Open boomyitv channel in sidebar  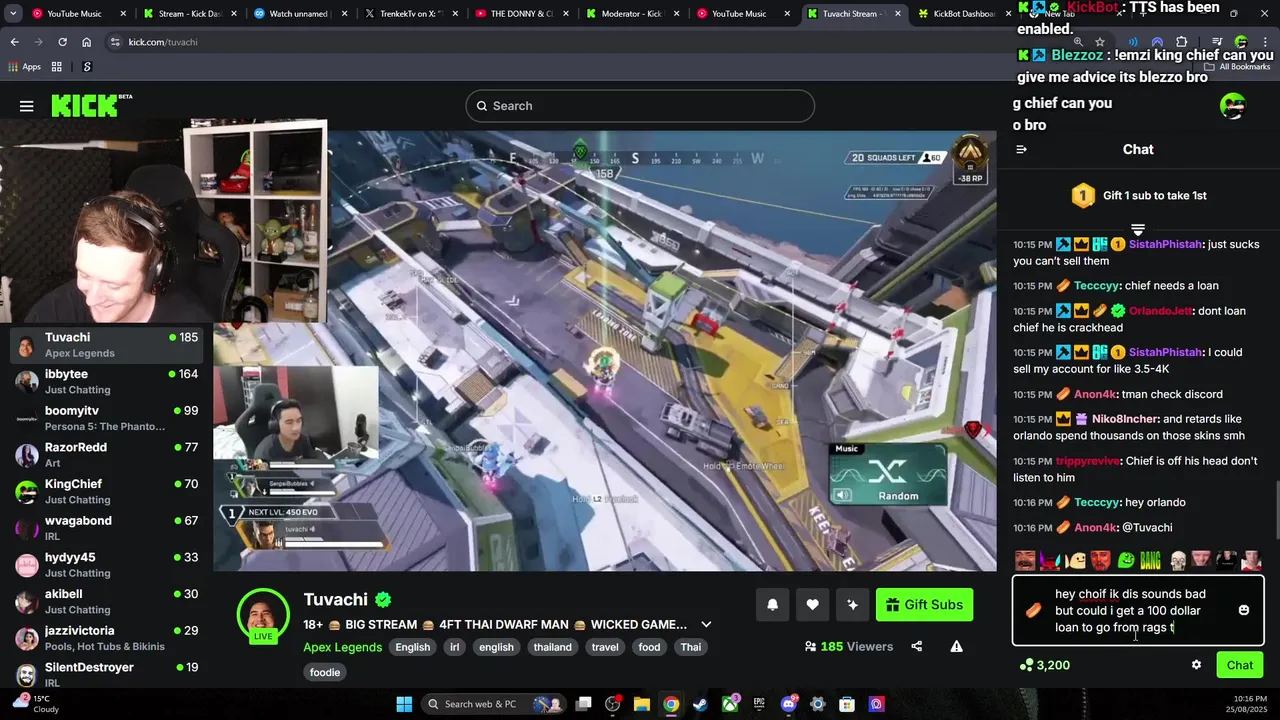[105, 418]
